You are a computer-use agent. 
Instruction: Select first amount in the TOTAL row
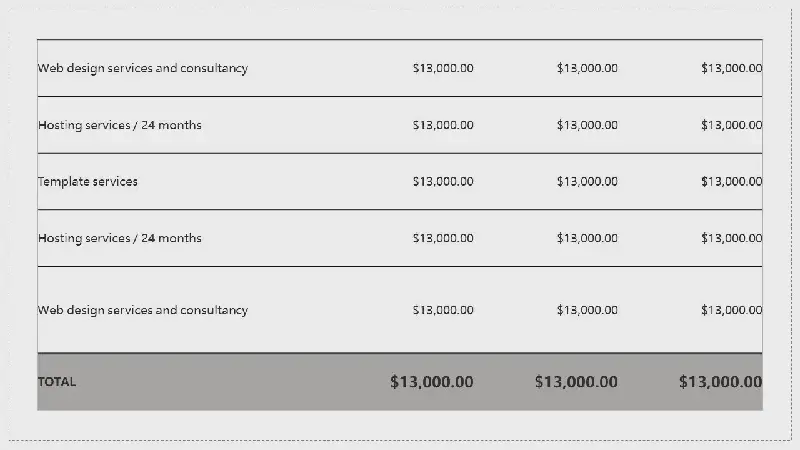(432, 382)
